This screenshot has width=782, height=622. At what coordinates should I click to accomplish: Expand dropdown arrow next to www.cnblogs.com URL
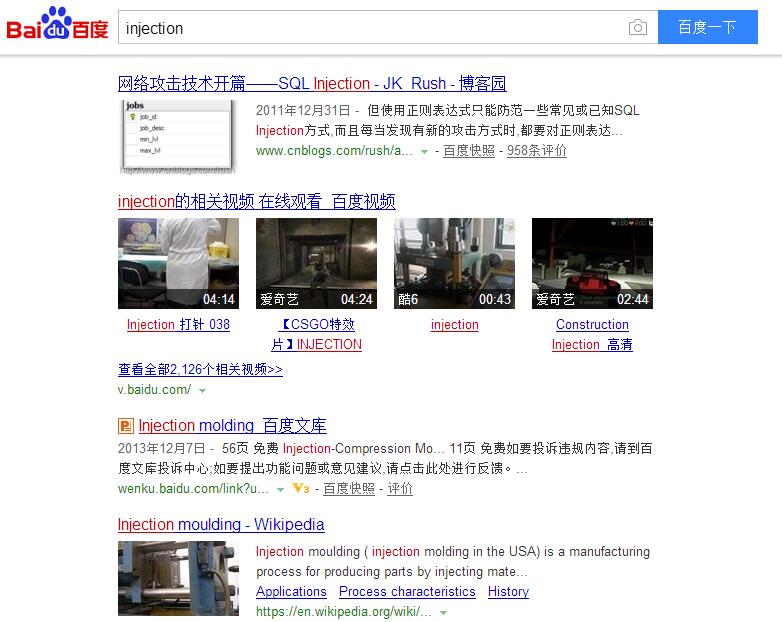(x=425, y=152)
